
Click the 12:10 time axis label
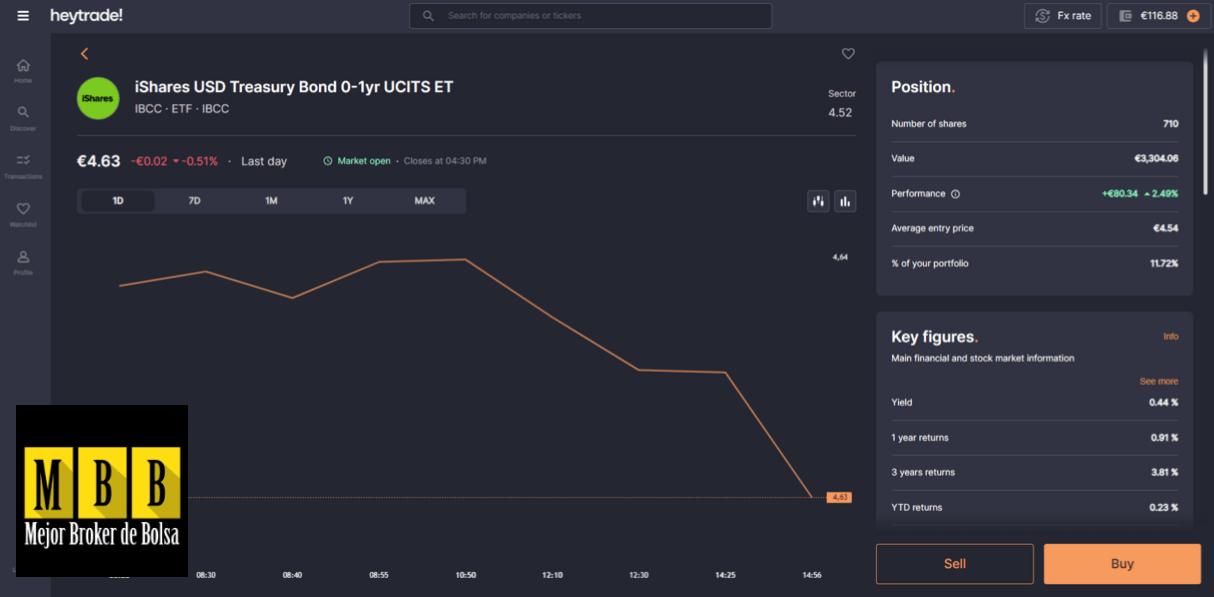point(552,575)
